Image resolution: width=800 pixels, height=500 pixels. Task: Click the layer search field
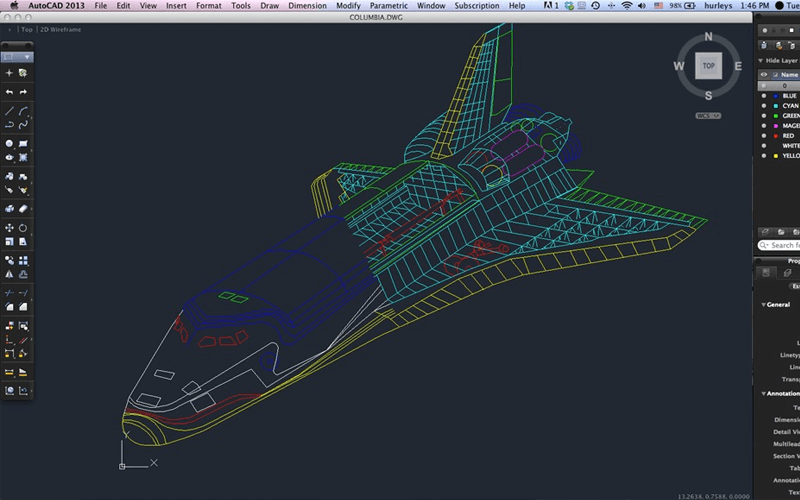[x=779, y=245]
